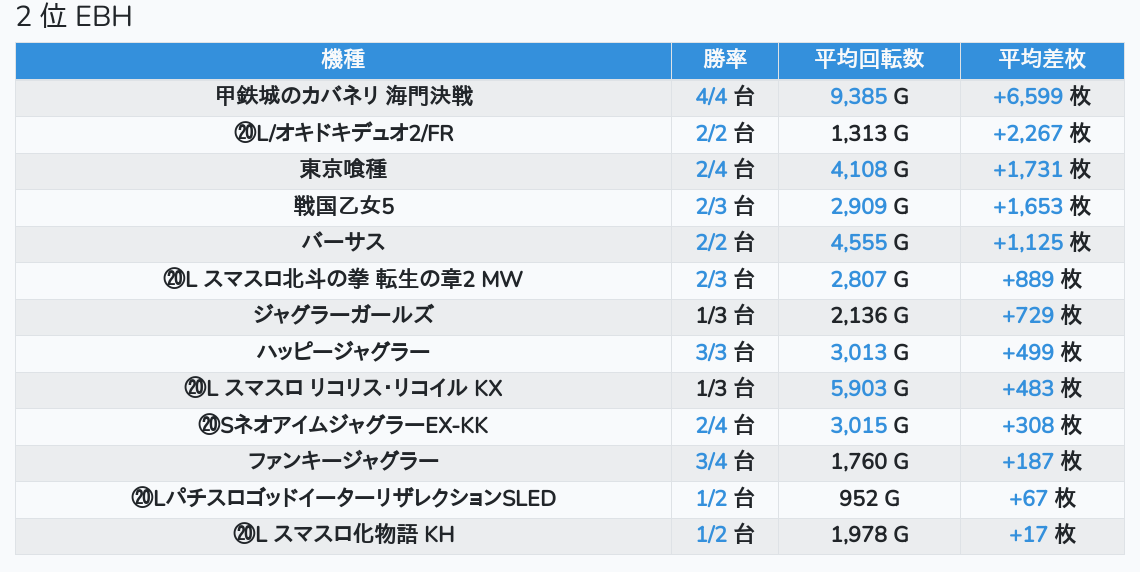Click the ⑳L/オキドキデュオ2/FR machine name
The image size is (1140, 572).
coord(344,133)
